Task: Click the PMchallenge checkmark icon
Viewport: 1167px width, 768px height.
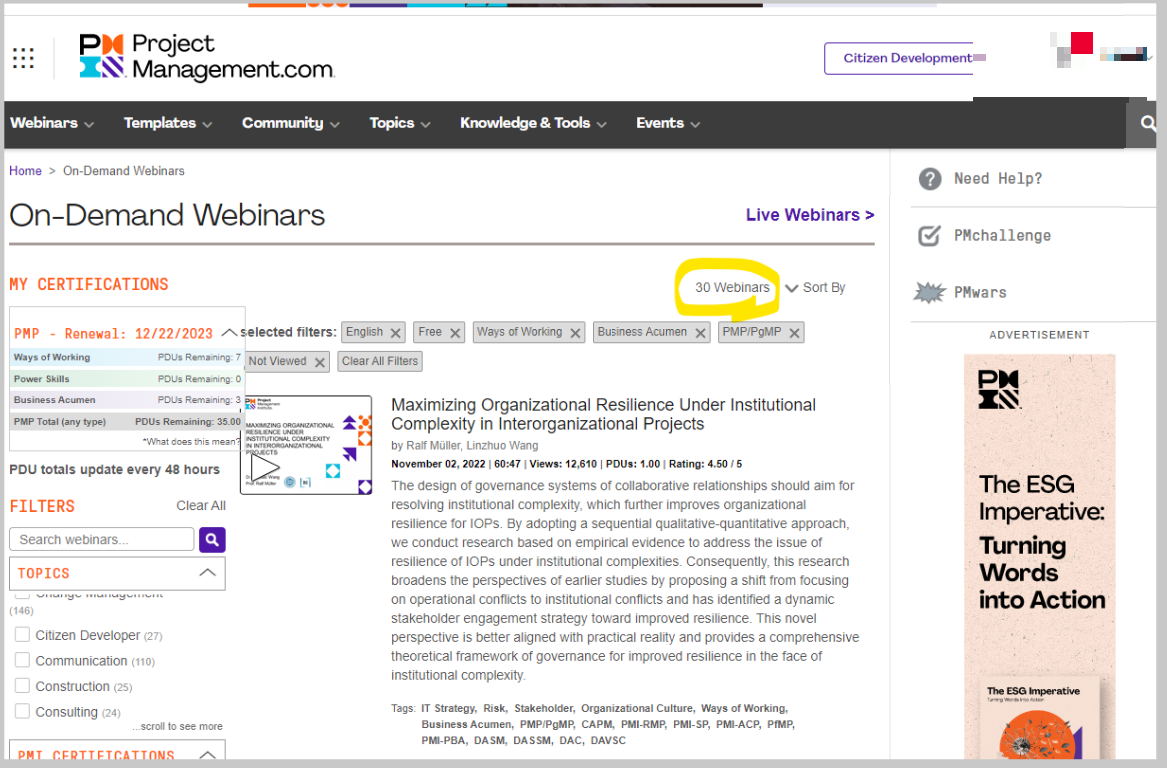Action: (930, 236)
